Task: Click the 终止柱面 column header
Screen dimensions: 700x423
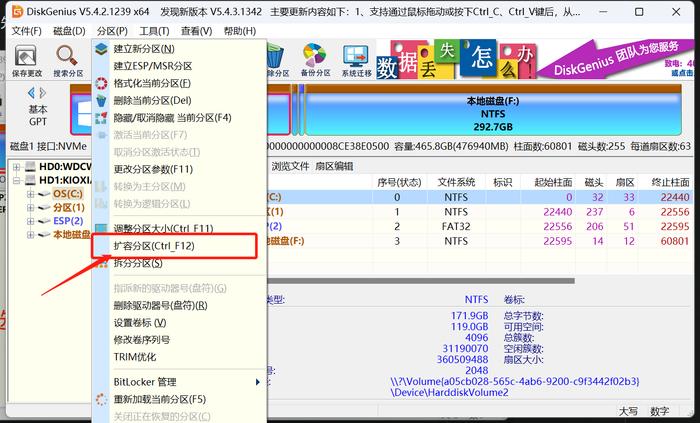Action: pyautogui.click(x=668, y=182)
